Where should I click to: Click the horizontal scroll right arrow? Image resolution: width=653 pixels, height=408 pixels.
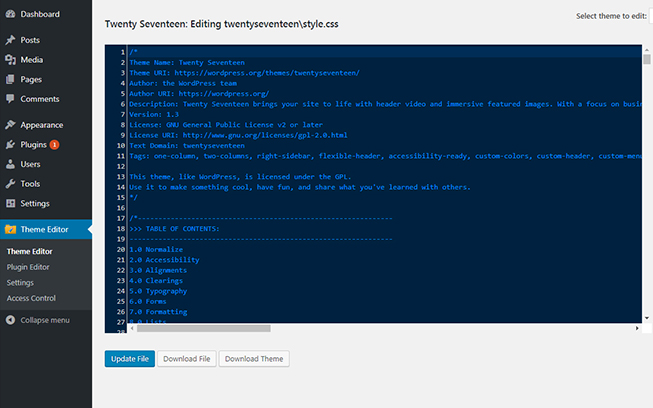[x=637, y=328]
